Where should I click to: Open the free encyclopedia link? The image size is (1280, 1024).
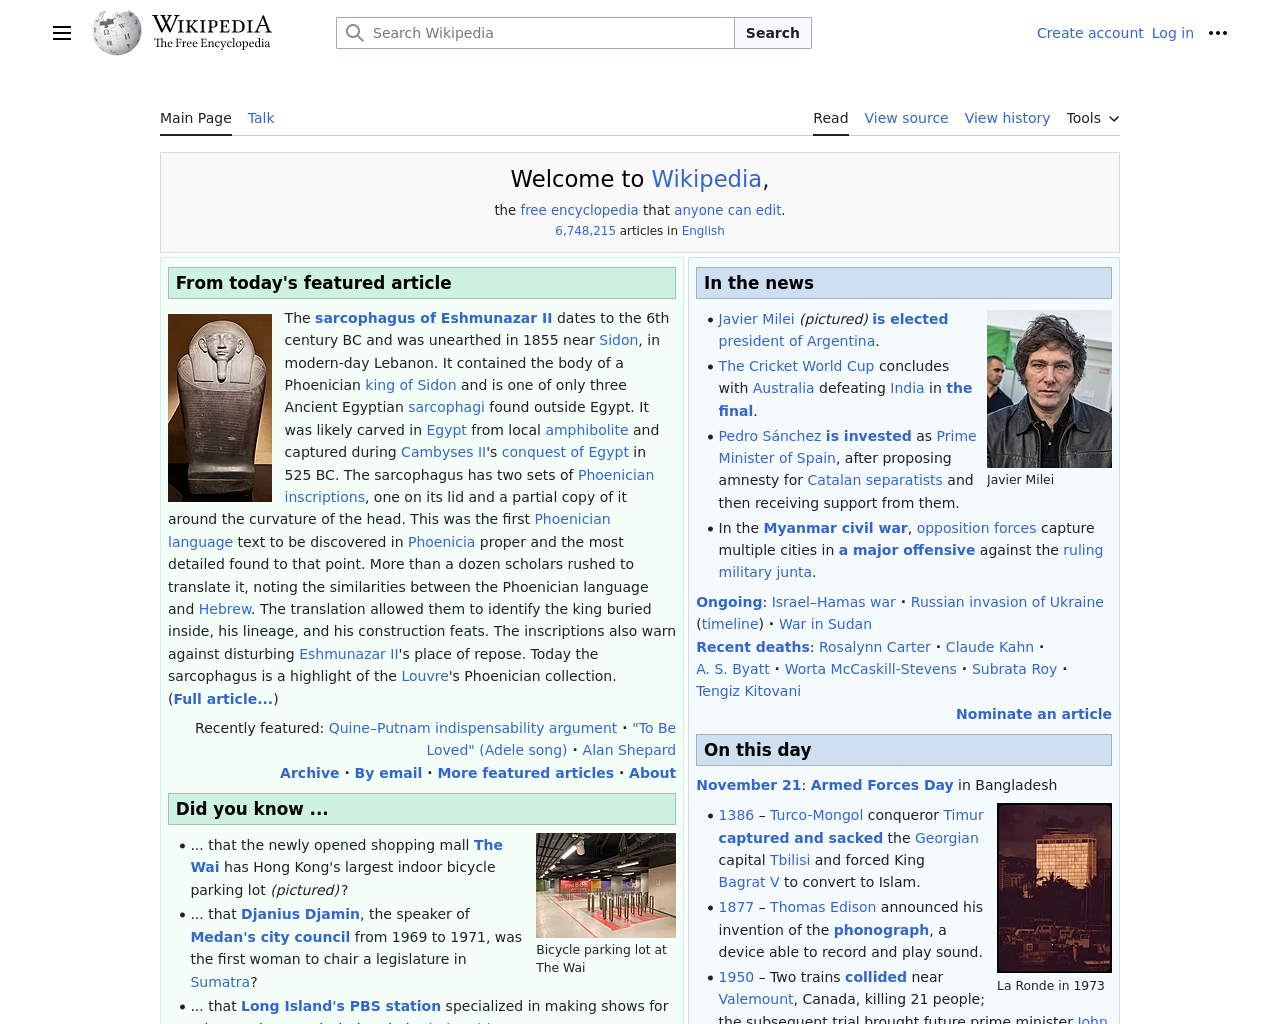tap(579, 210)
